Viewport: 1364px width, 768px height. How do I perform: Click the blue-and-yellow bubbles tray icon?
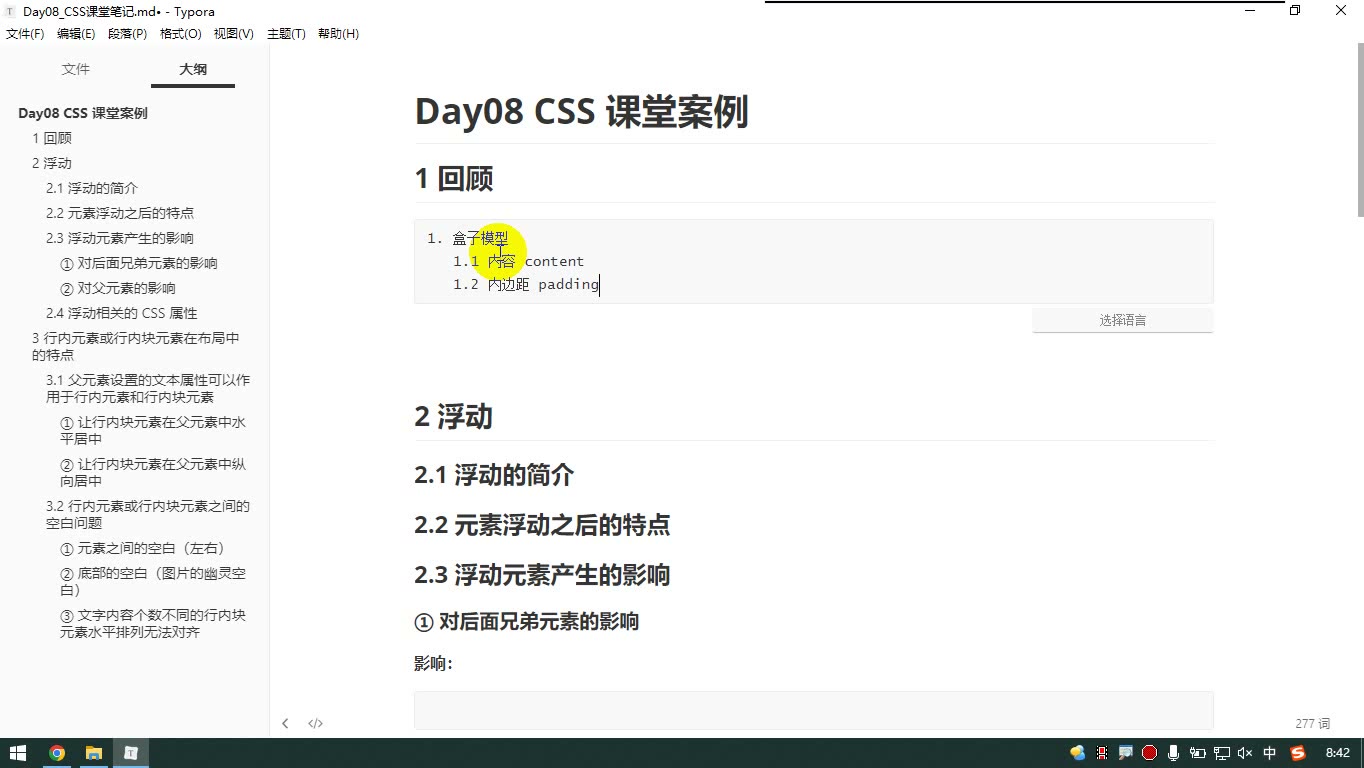(1077, 753)
